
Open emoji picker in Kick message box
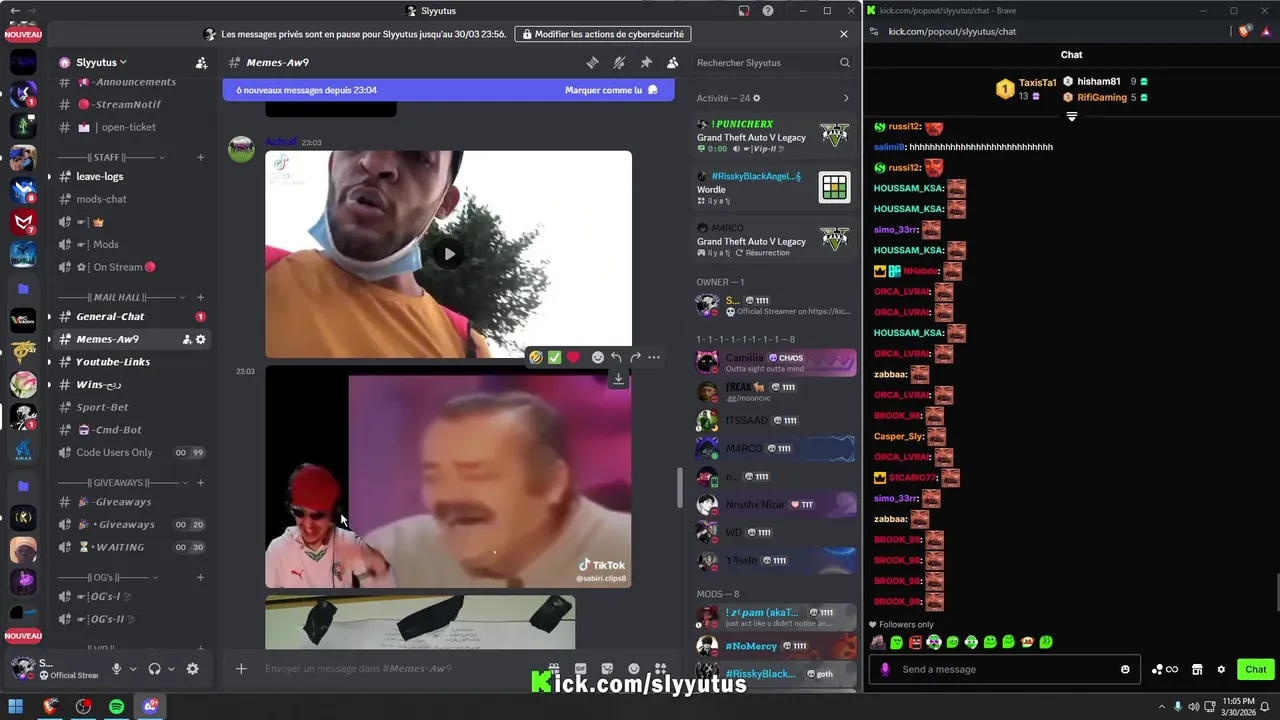(1125, 669)
